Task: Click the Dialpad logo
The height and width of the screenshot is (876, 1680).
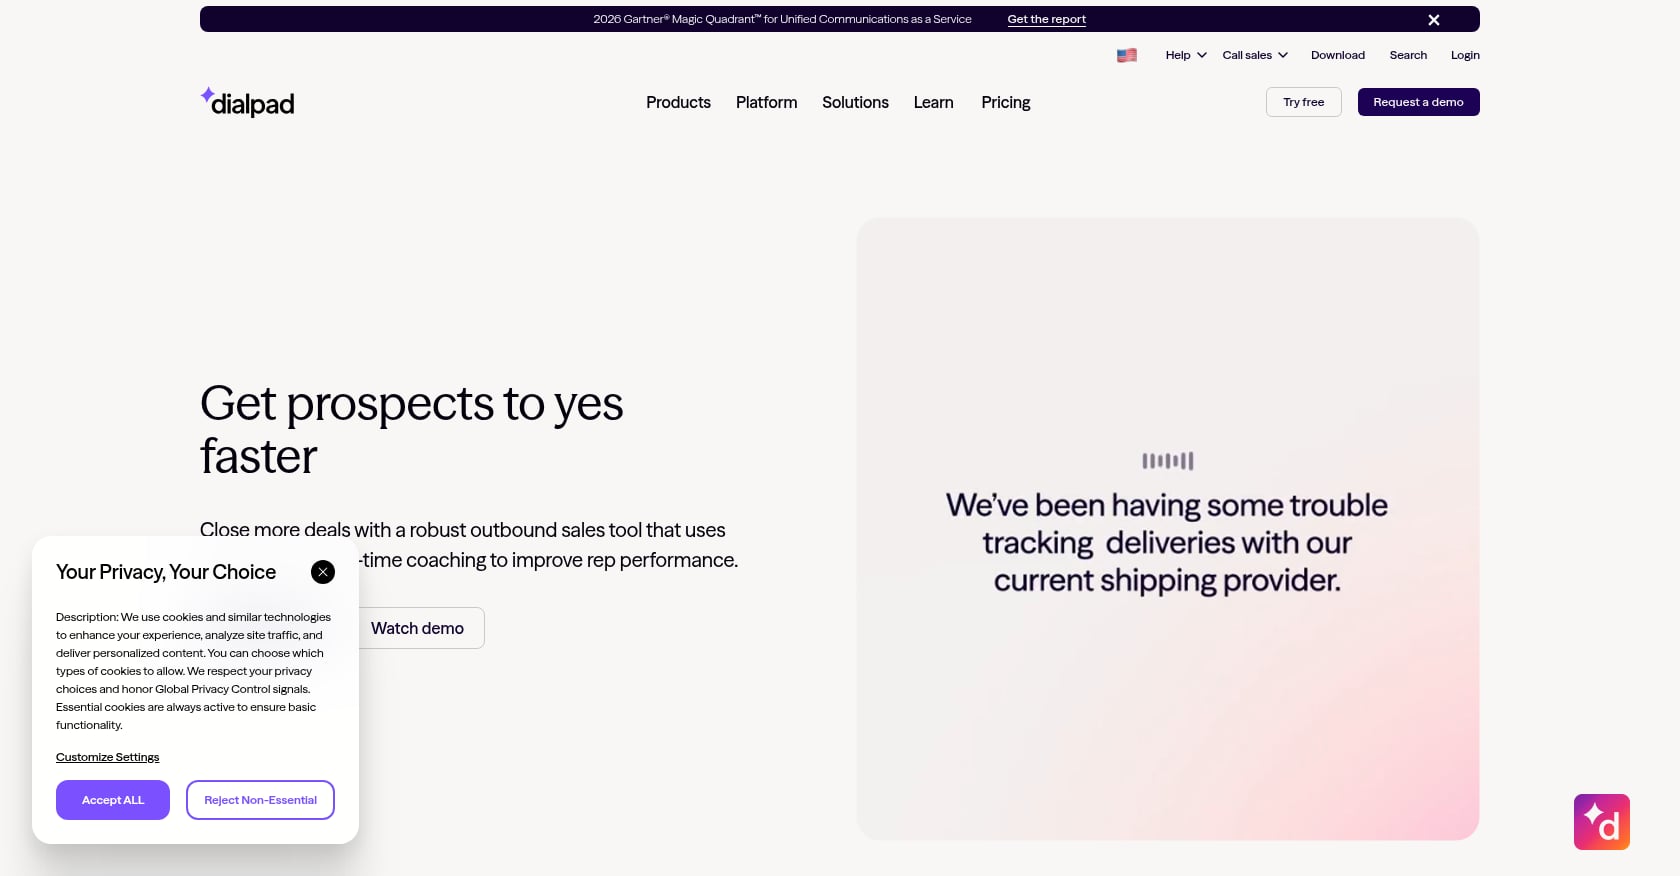Action: pyautogui.click(x=247, y=102)
